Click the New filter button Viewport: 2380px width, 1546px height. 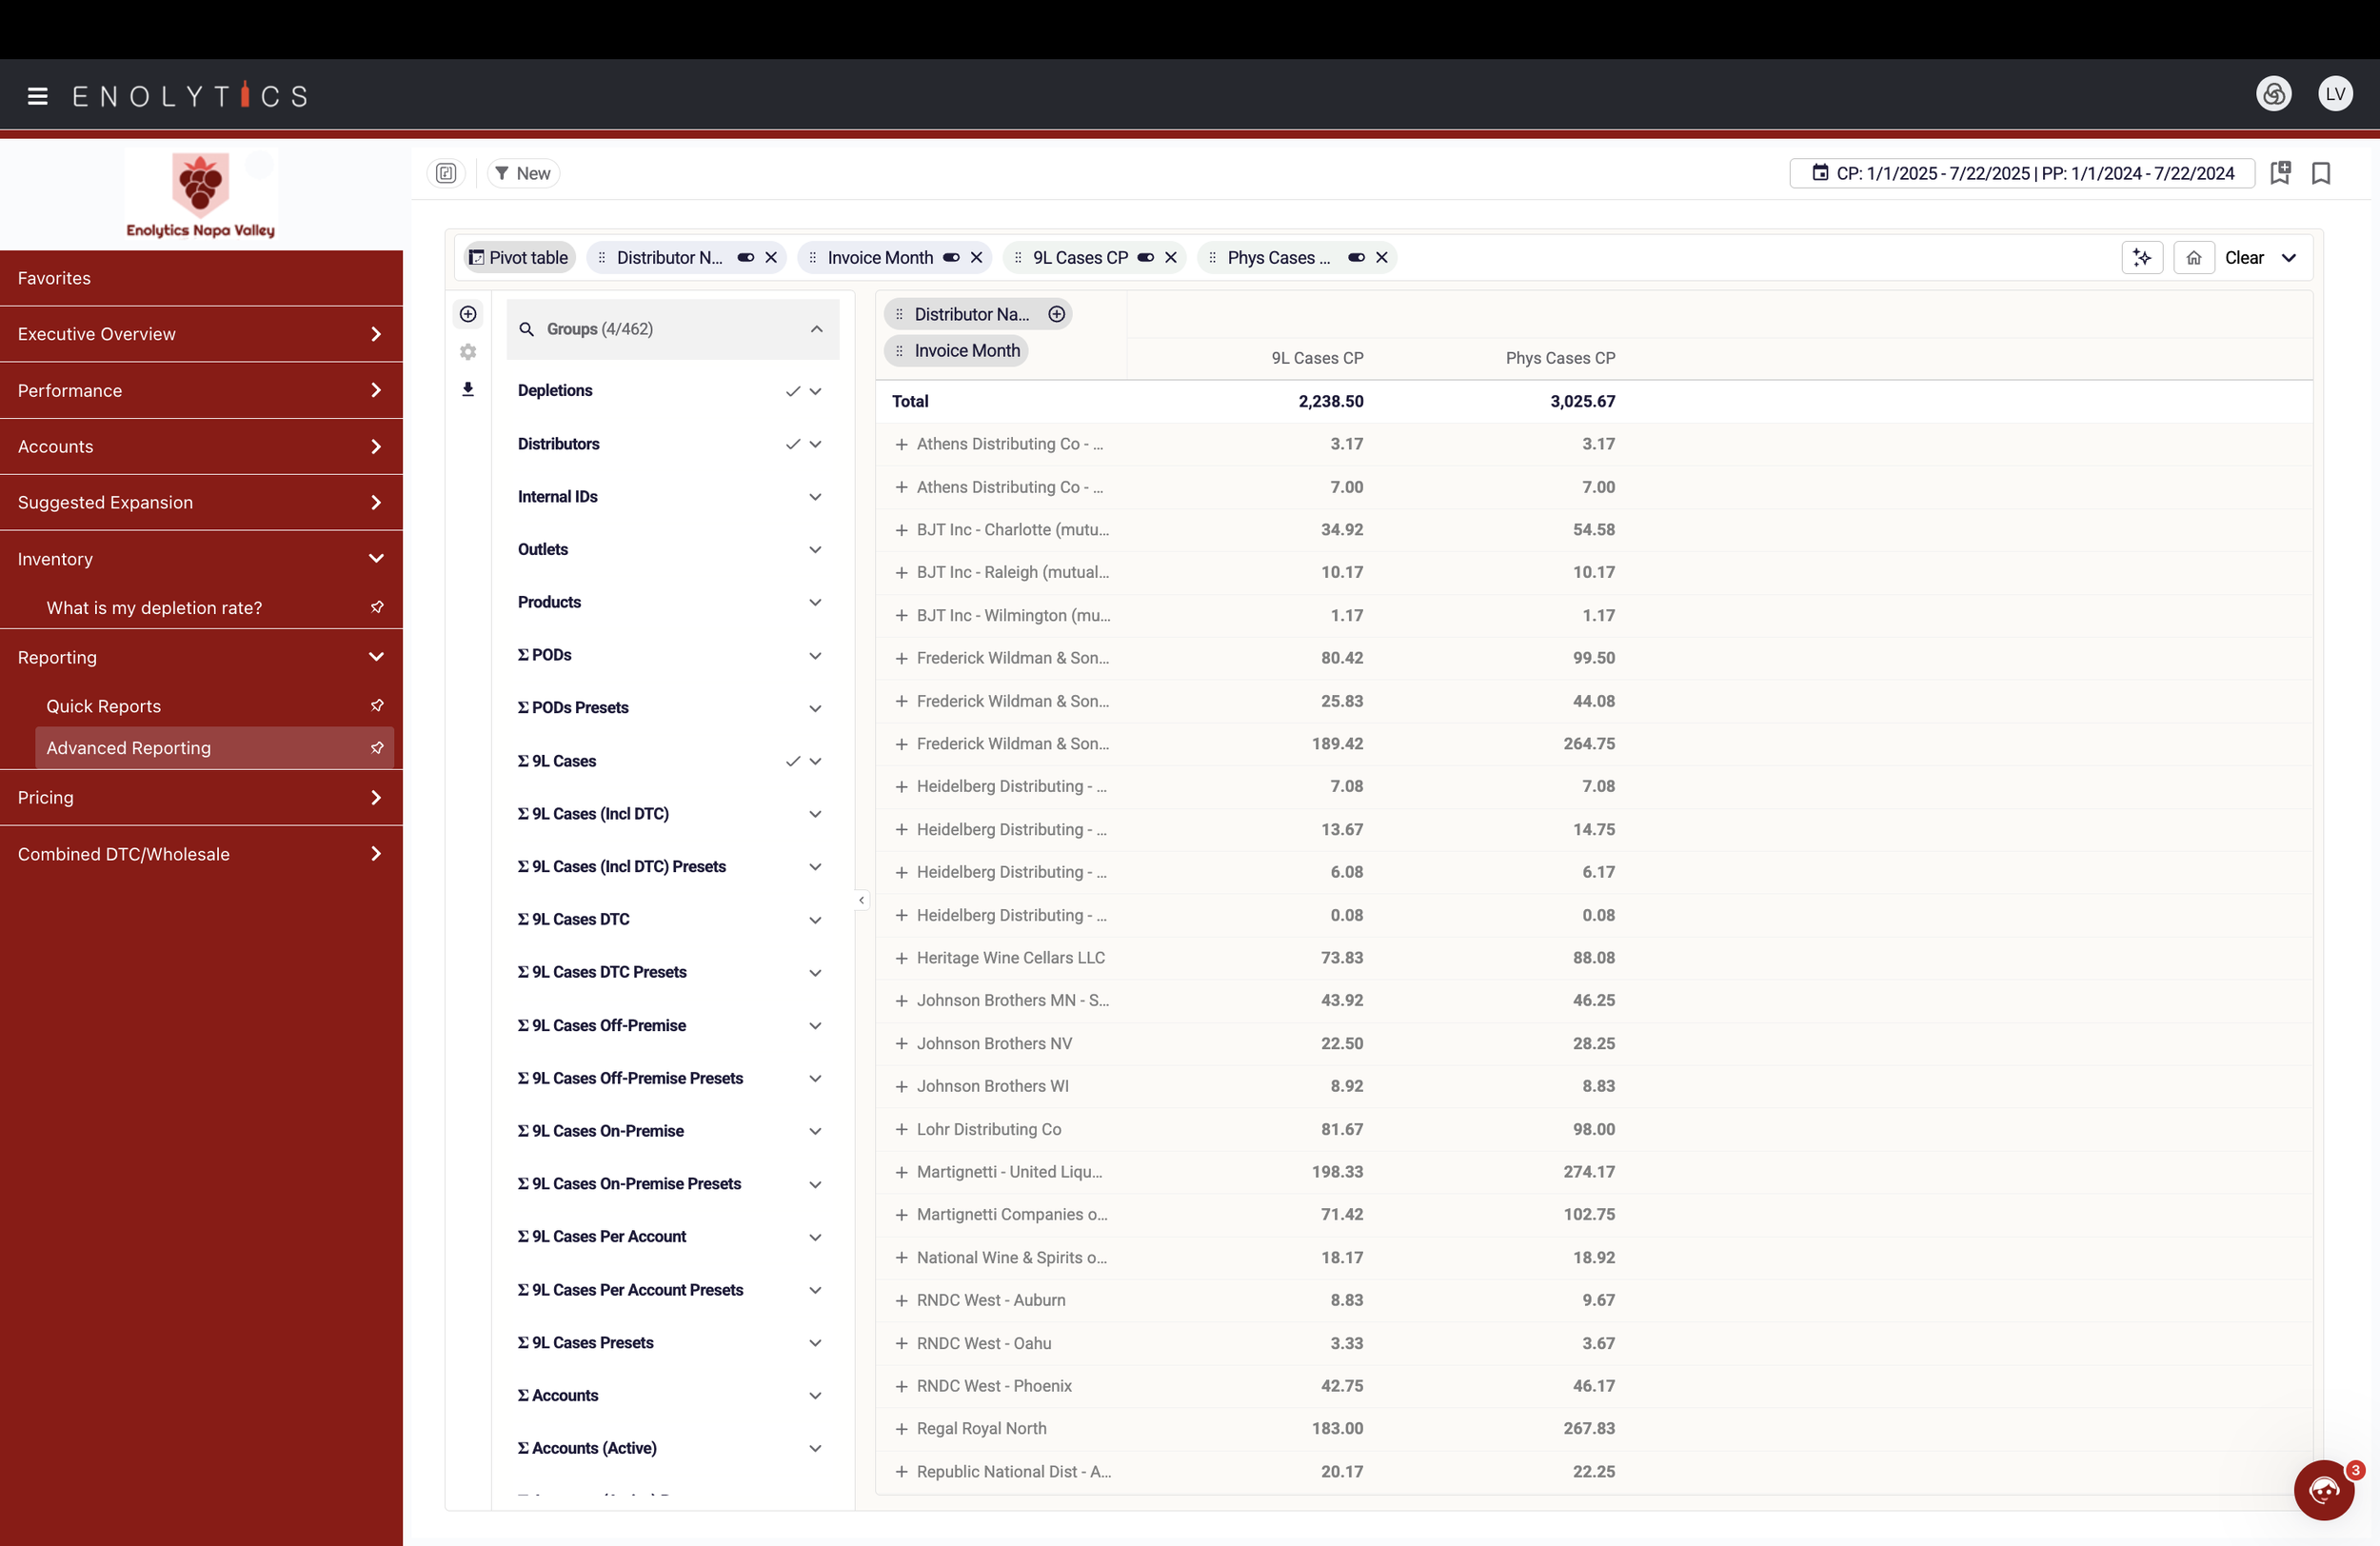[x=523, y=173]
